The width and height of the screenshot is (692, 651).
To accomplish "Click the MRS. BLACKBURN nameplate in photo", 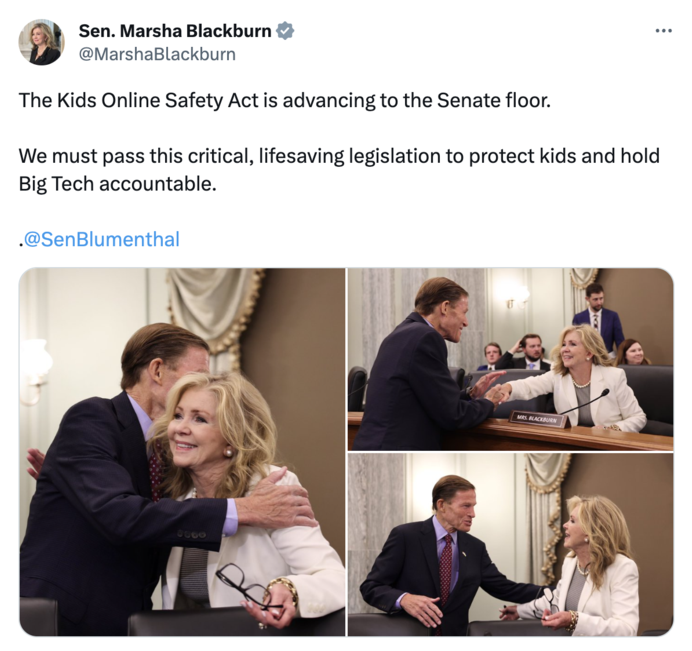I will pos(538,419).
